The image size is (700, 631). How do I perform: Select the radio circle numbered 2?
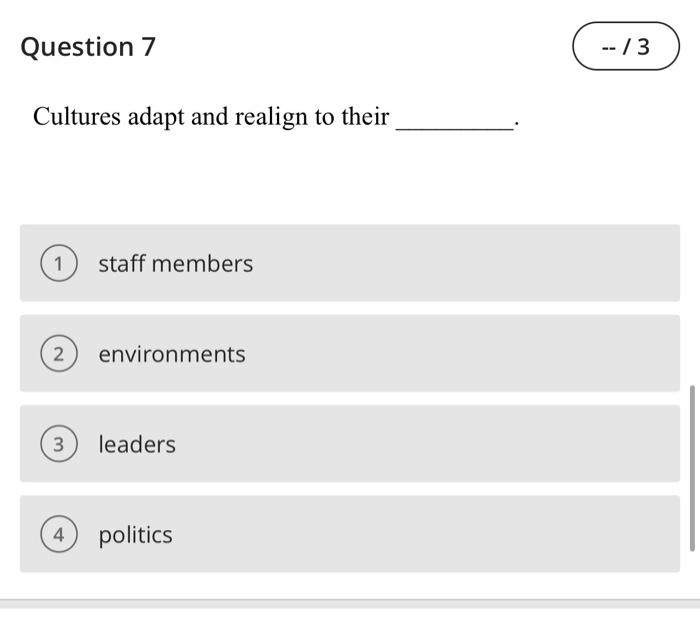click(x=59, y=354)
